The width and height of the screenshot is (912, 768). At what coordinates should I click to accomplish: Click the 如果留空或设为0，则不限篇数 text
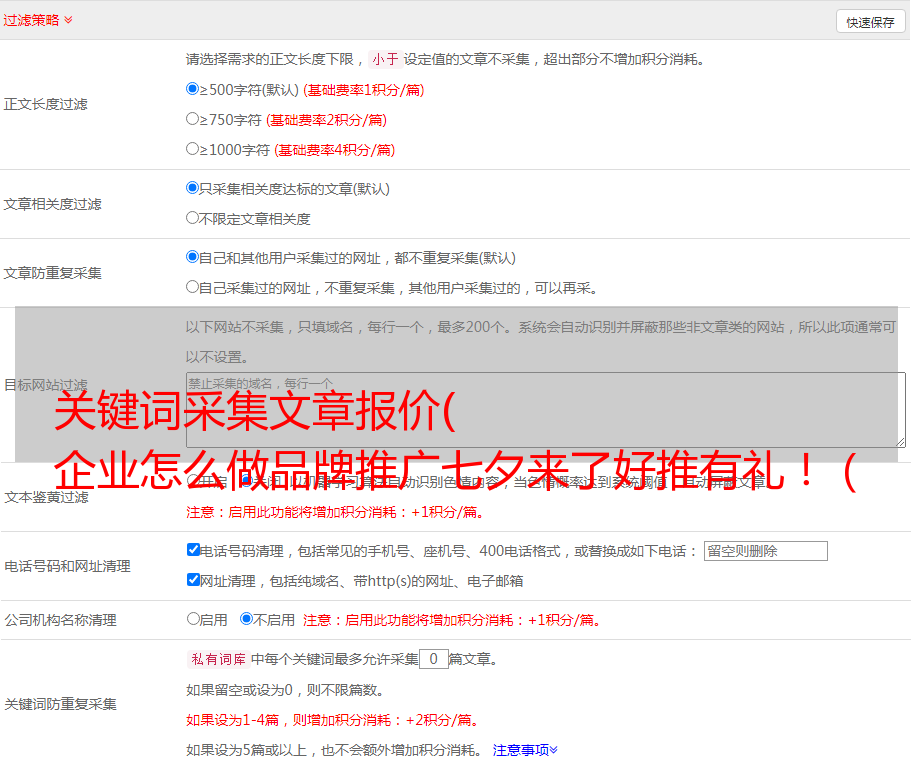point(285,690)
